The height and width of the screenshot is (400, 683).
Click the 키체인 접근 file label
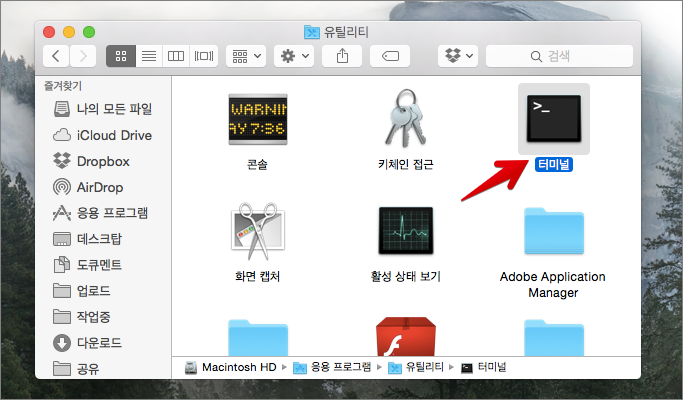point(406,165)
